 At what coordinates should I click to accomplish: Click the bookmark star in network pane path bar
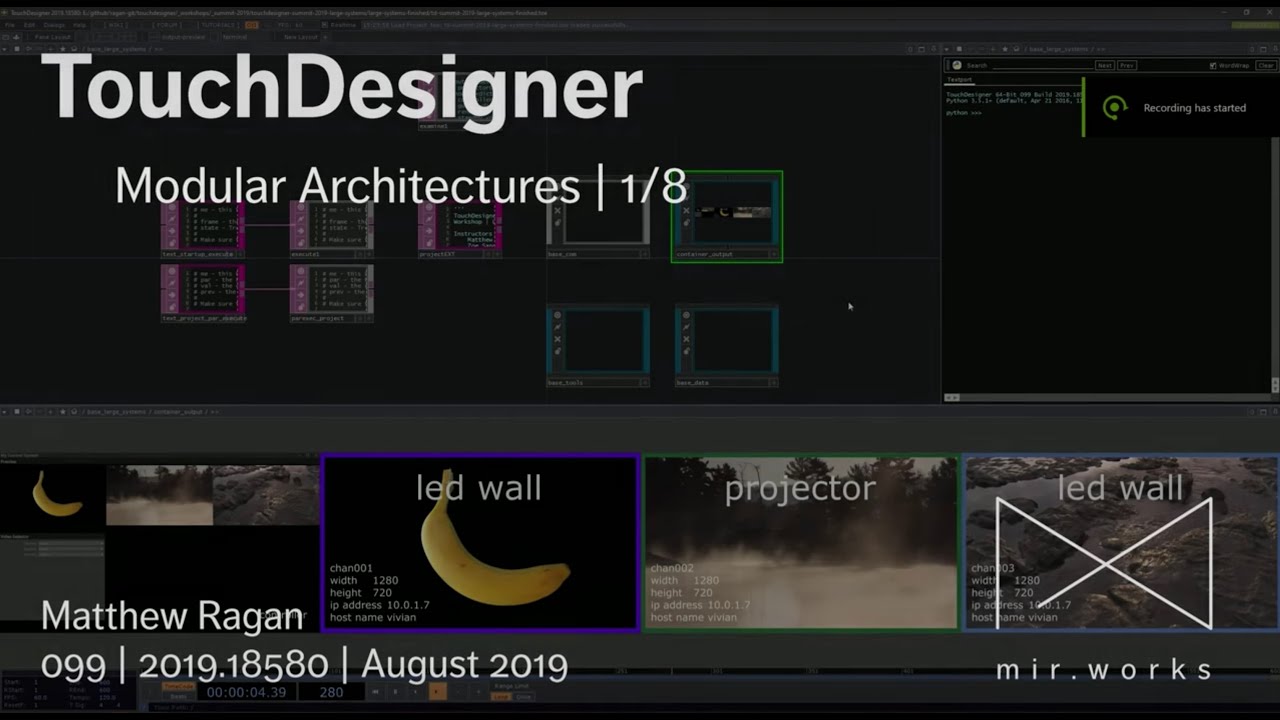(x=62, y=49)
